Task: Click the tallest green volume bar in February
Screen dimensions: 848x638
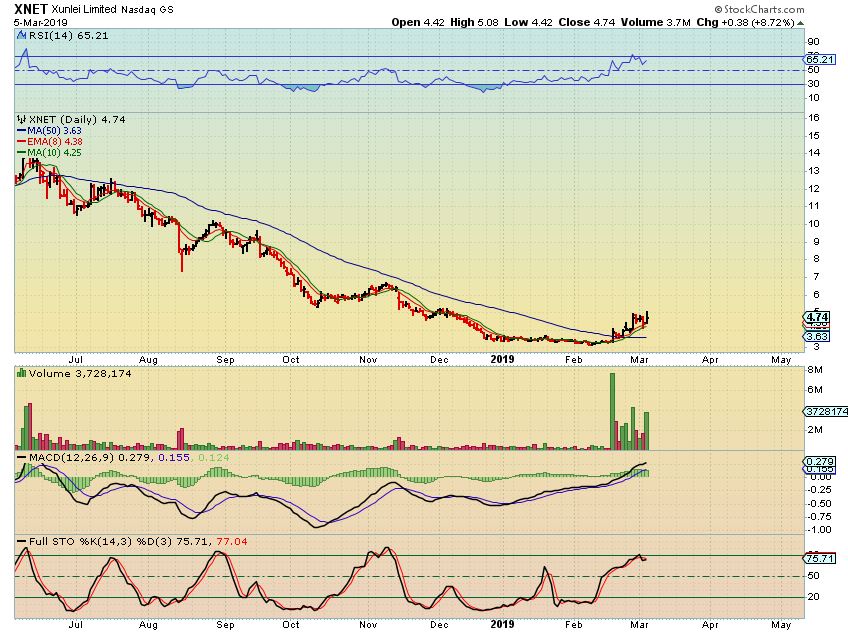Action: [x=612, y=411]
